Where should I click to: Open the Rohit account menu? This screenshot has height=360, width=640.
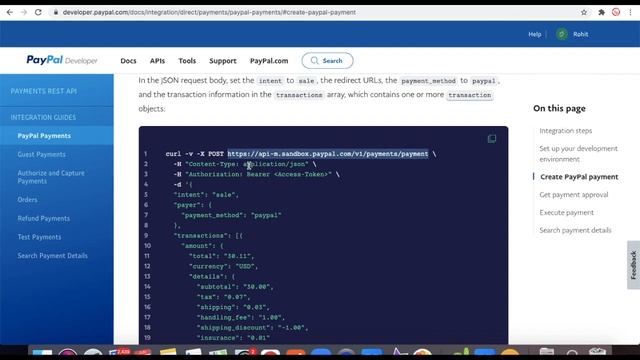point(580,34)
